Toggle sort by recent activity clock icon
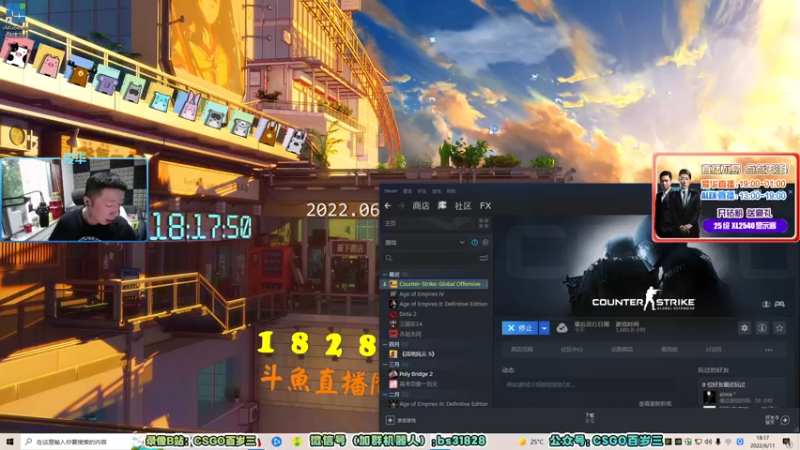800x450 pixels. pos(474,243)
